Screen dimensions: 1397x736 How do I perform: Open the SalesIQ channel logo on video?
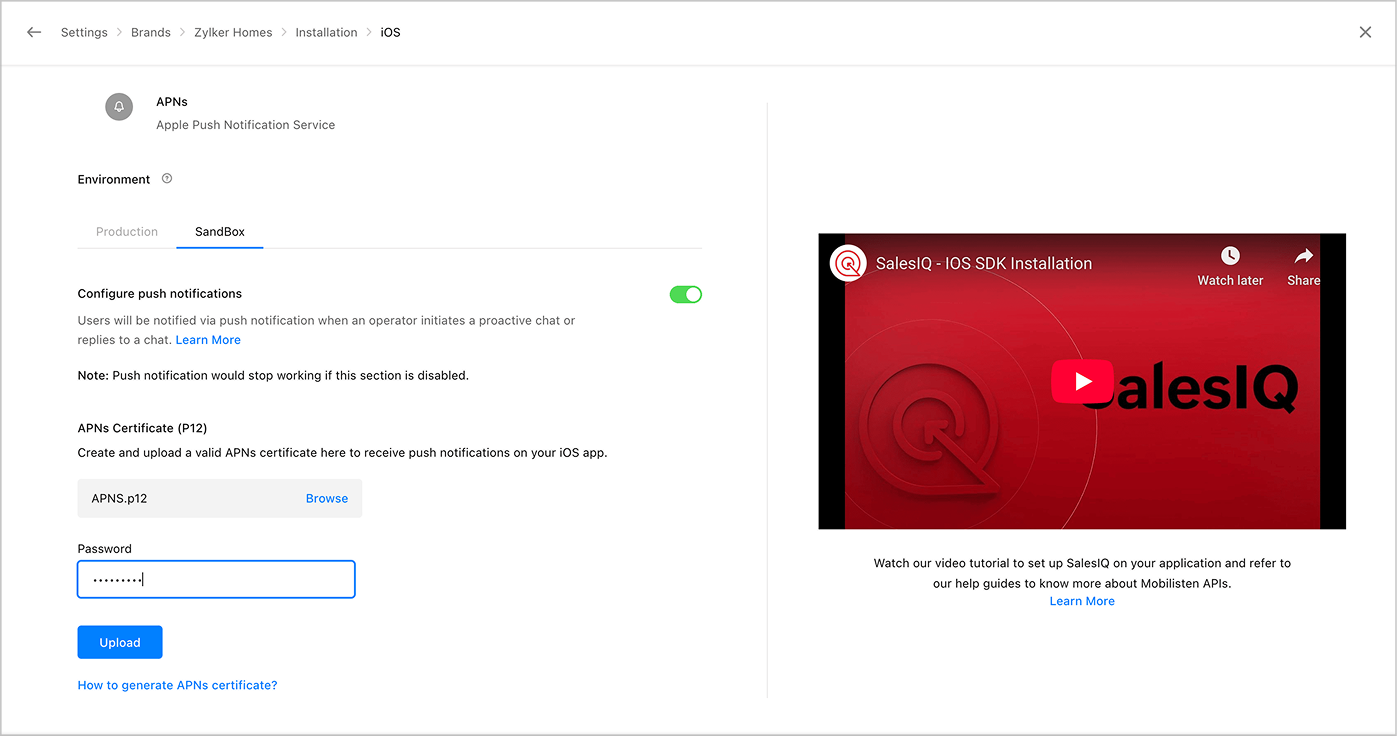pos(848,263)
